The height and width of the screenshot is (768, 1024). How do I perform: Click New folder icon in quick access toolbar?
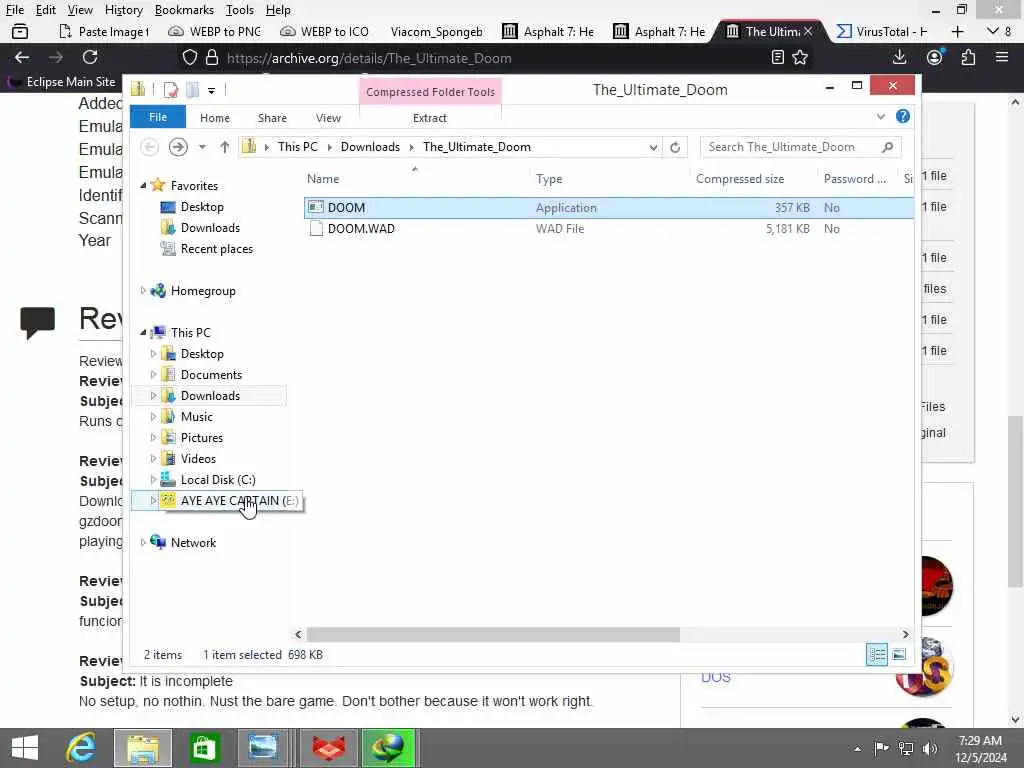click(193, 89)
